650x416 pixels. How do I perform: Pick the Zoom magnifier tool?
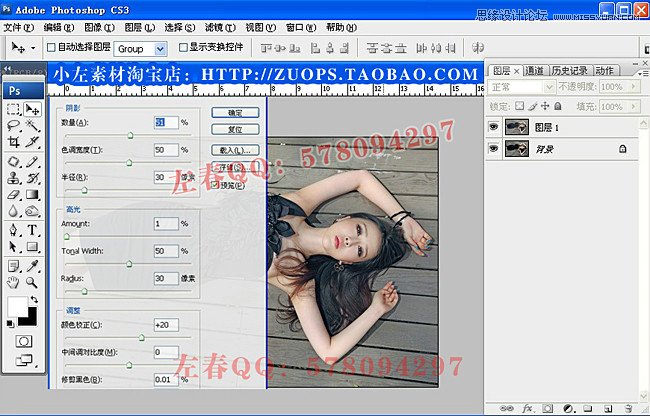click(33, 282)
